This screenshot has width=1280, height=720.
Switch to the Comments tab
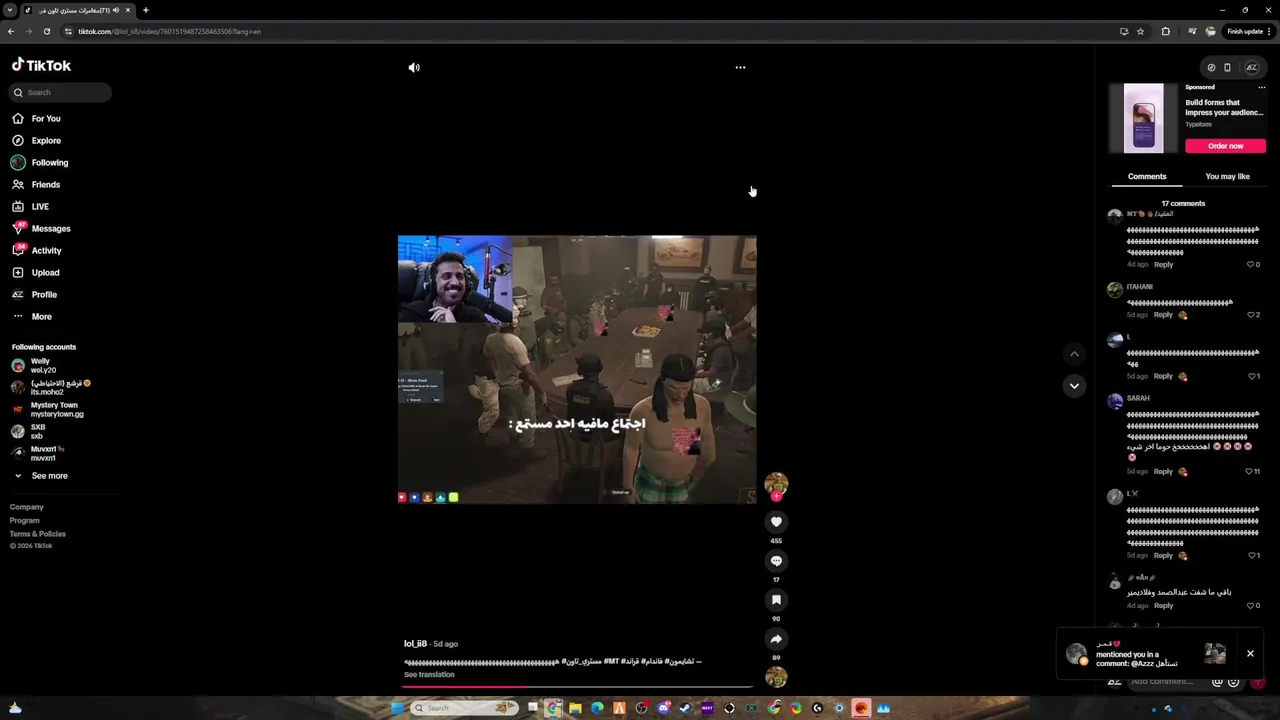1147,176
